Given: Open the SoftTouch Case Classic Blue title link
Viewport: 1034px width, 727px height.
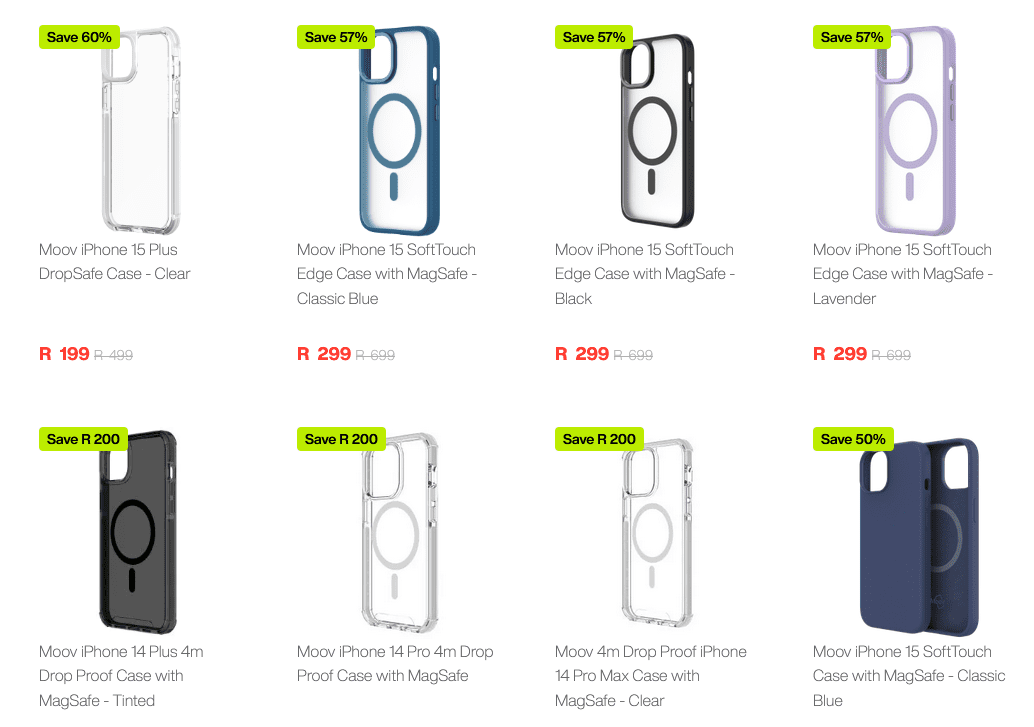Looking at the screenshot, I should tap(909, 676).
